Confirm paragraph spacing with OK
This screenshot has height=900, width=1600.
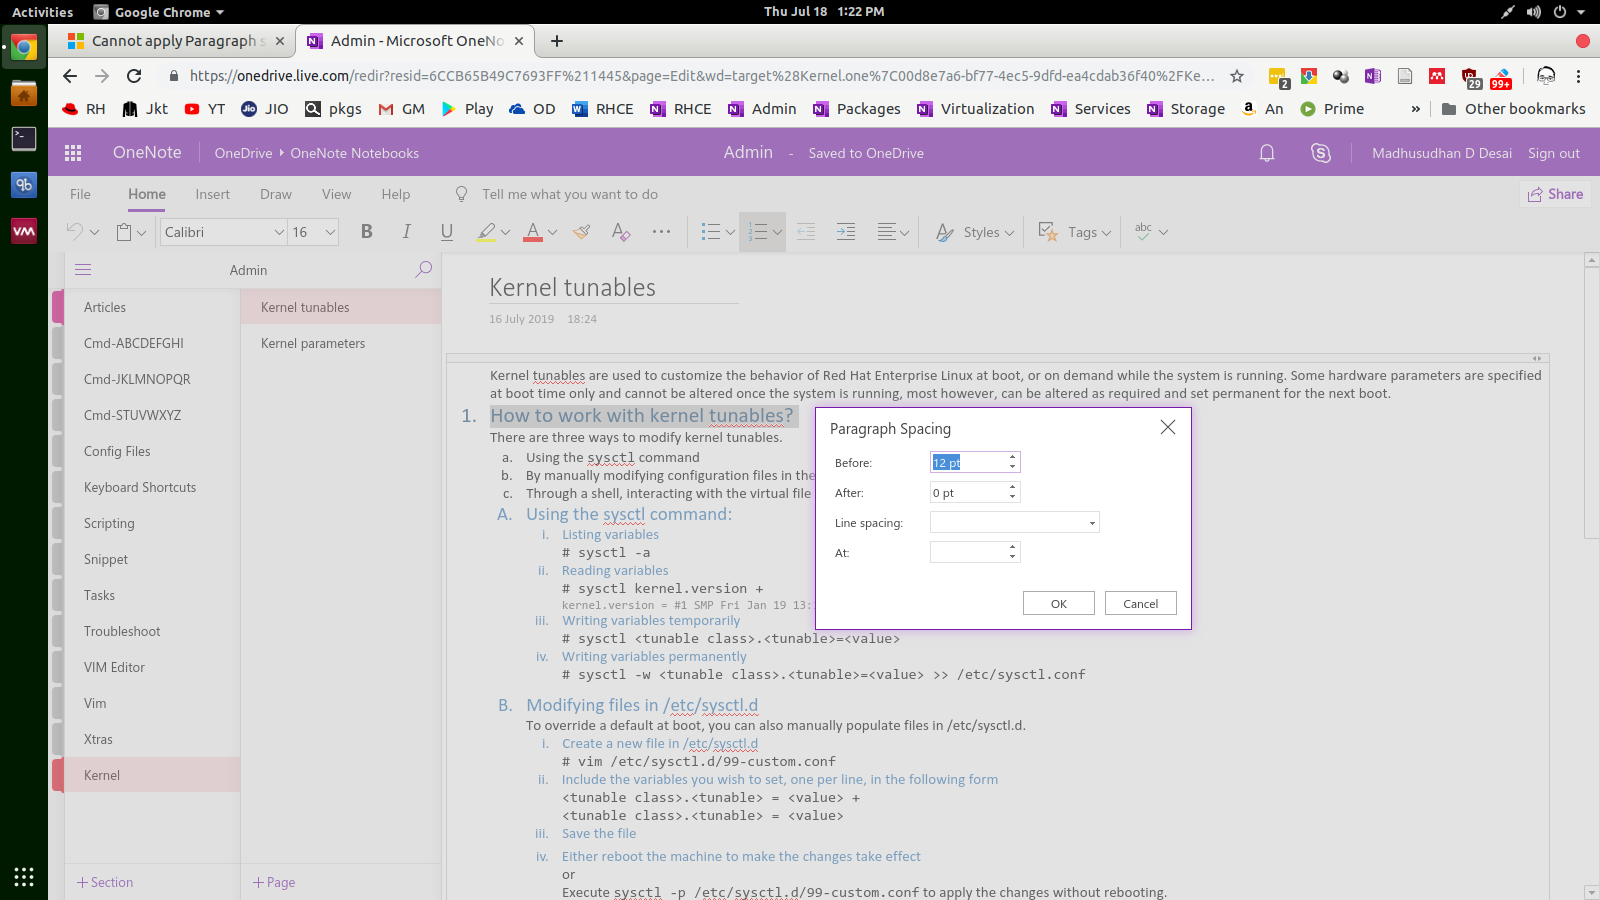pyautogui.click(x=1059, y=603)
